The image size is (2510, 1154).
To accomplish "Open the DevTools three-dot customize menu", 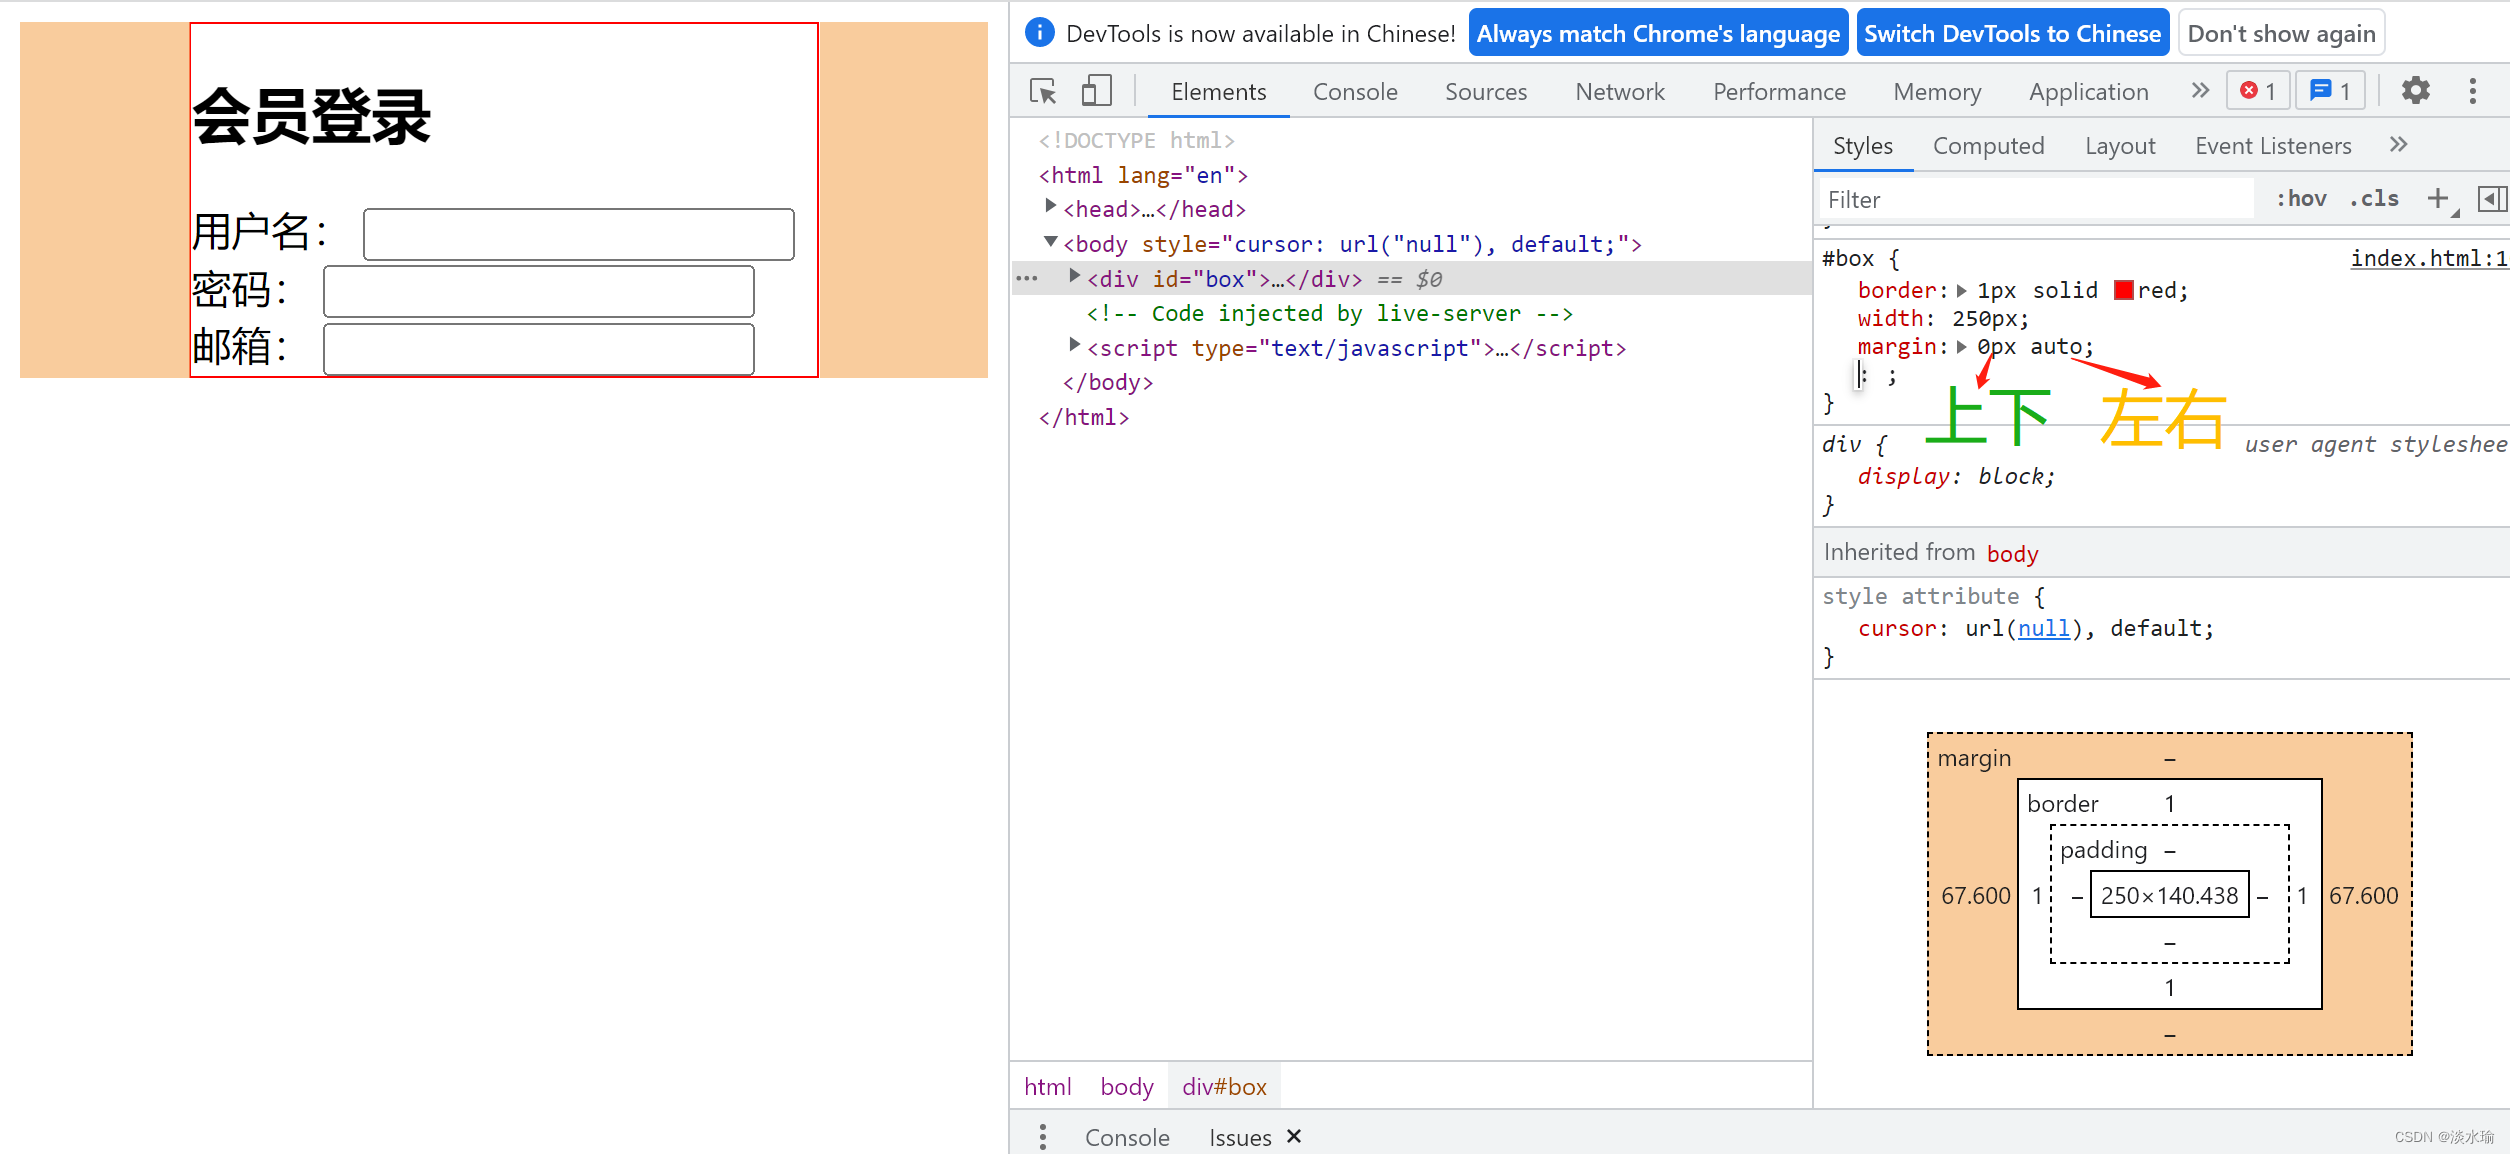I will pos(2473,91).
